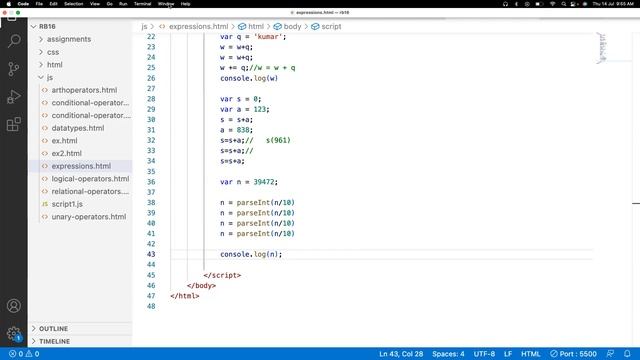Viewport: 640px width, 360px height.
Task: Open the Code application menu
Action: [x=23, y=4]
